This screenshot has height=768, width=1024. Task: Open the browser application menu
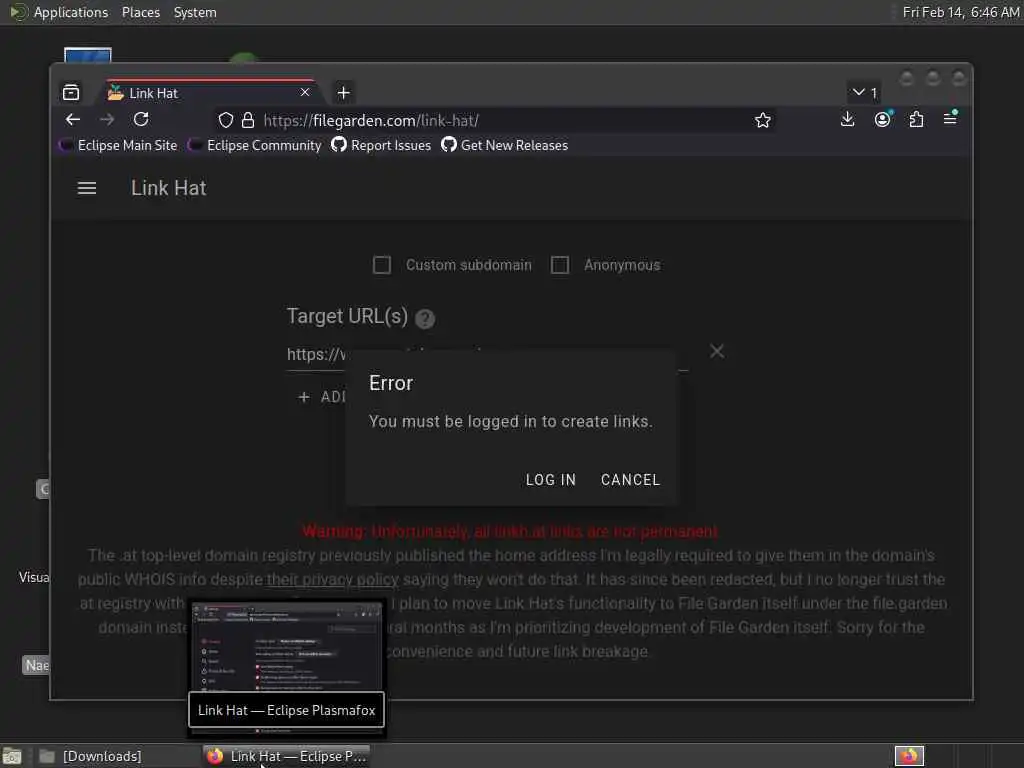click(950, 119)
